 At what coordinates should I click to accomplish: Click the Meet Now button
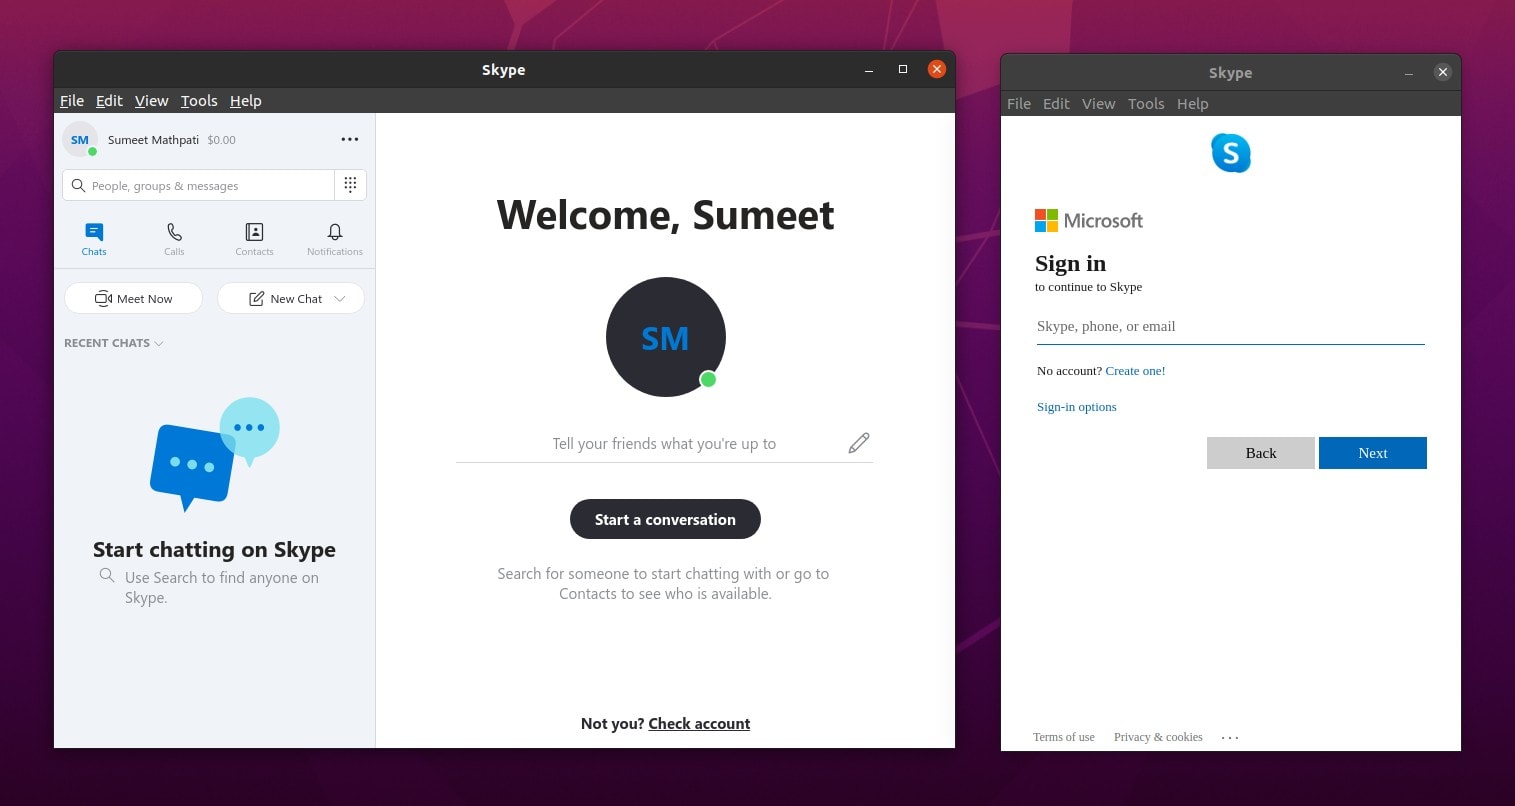(x=133, y=299)
